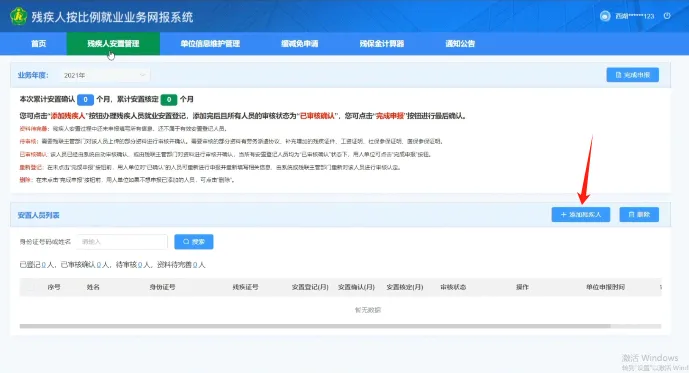Click the 安置登记(月) column header
Viewport: 689px width, 373px height.
310,287
